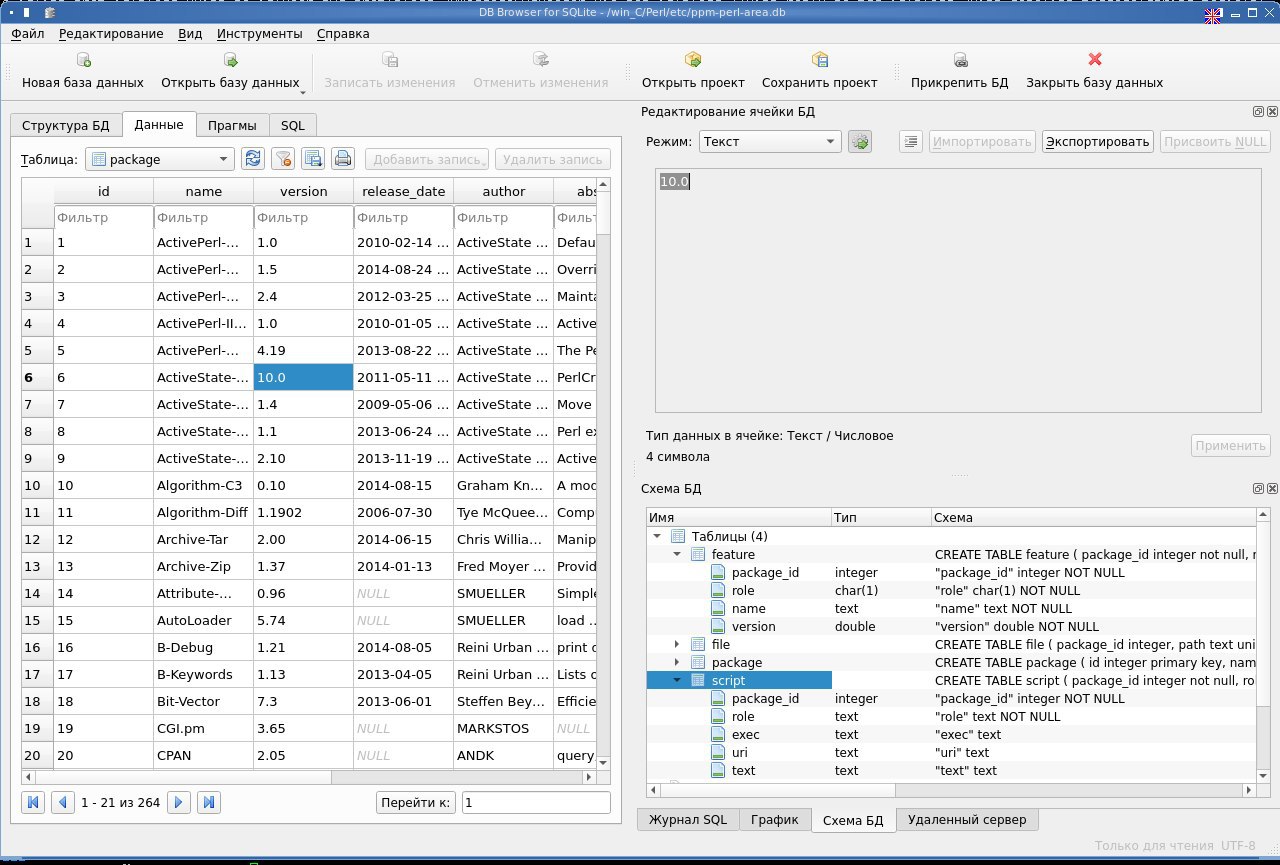Click the print table icon

point(343,158)
